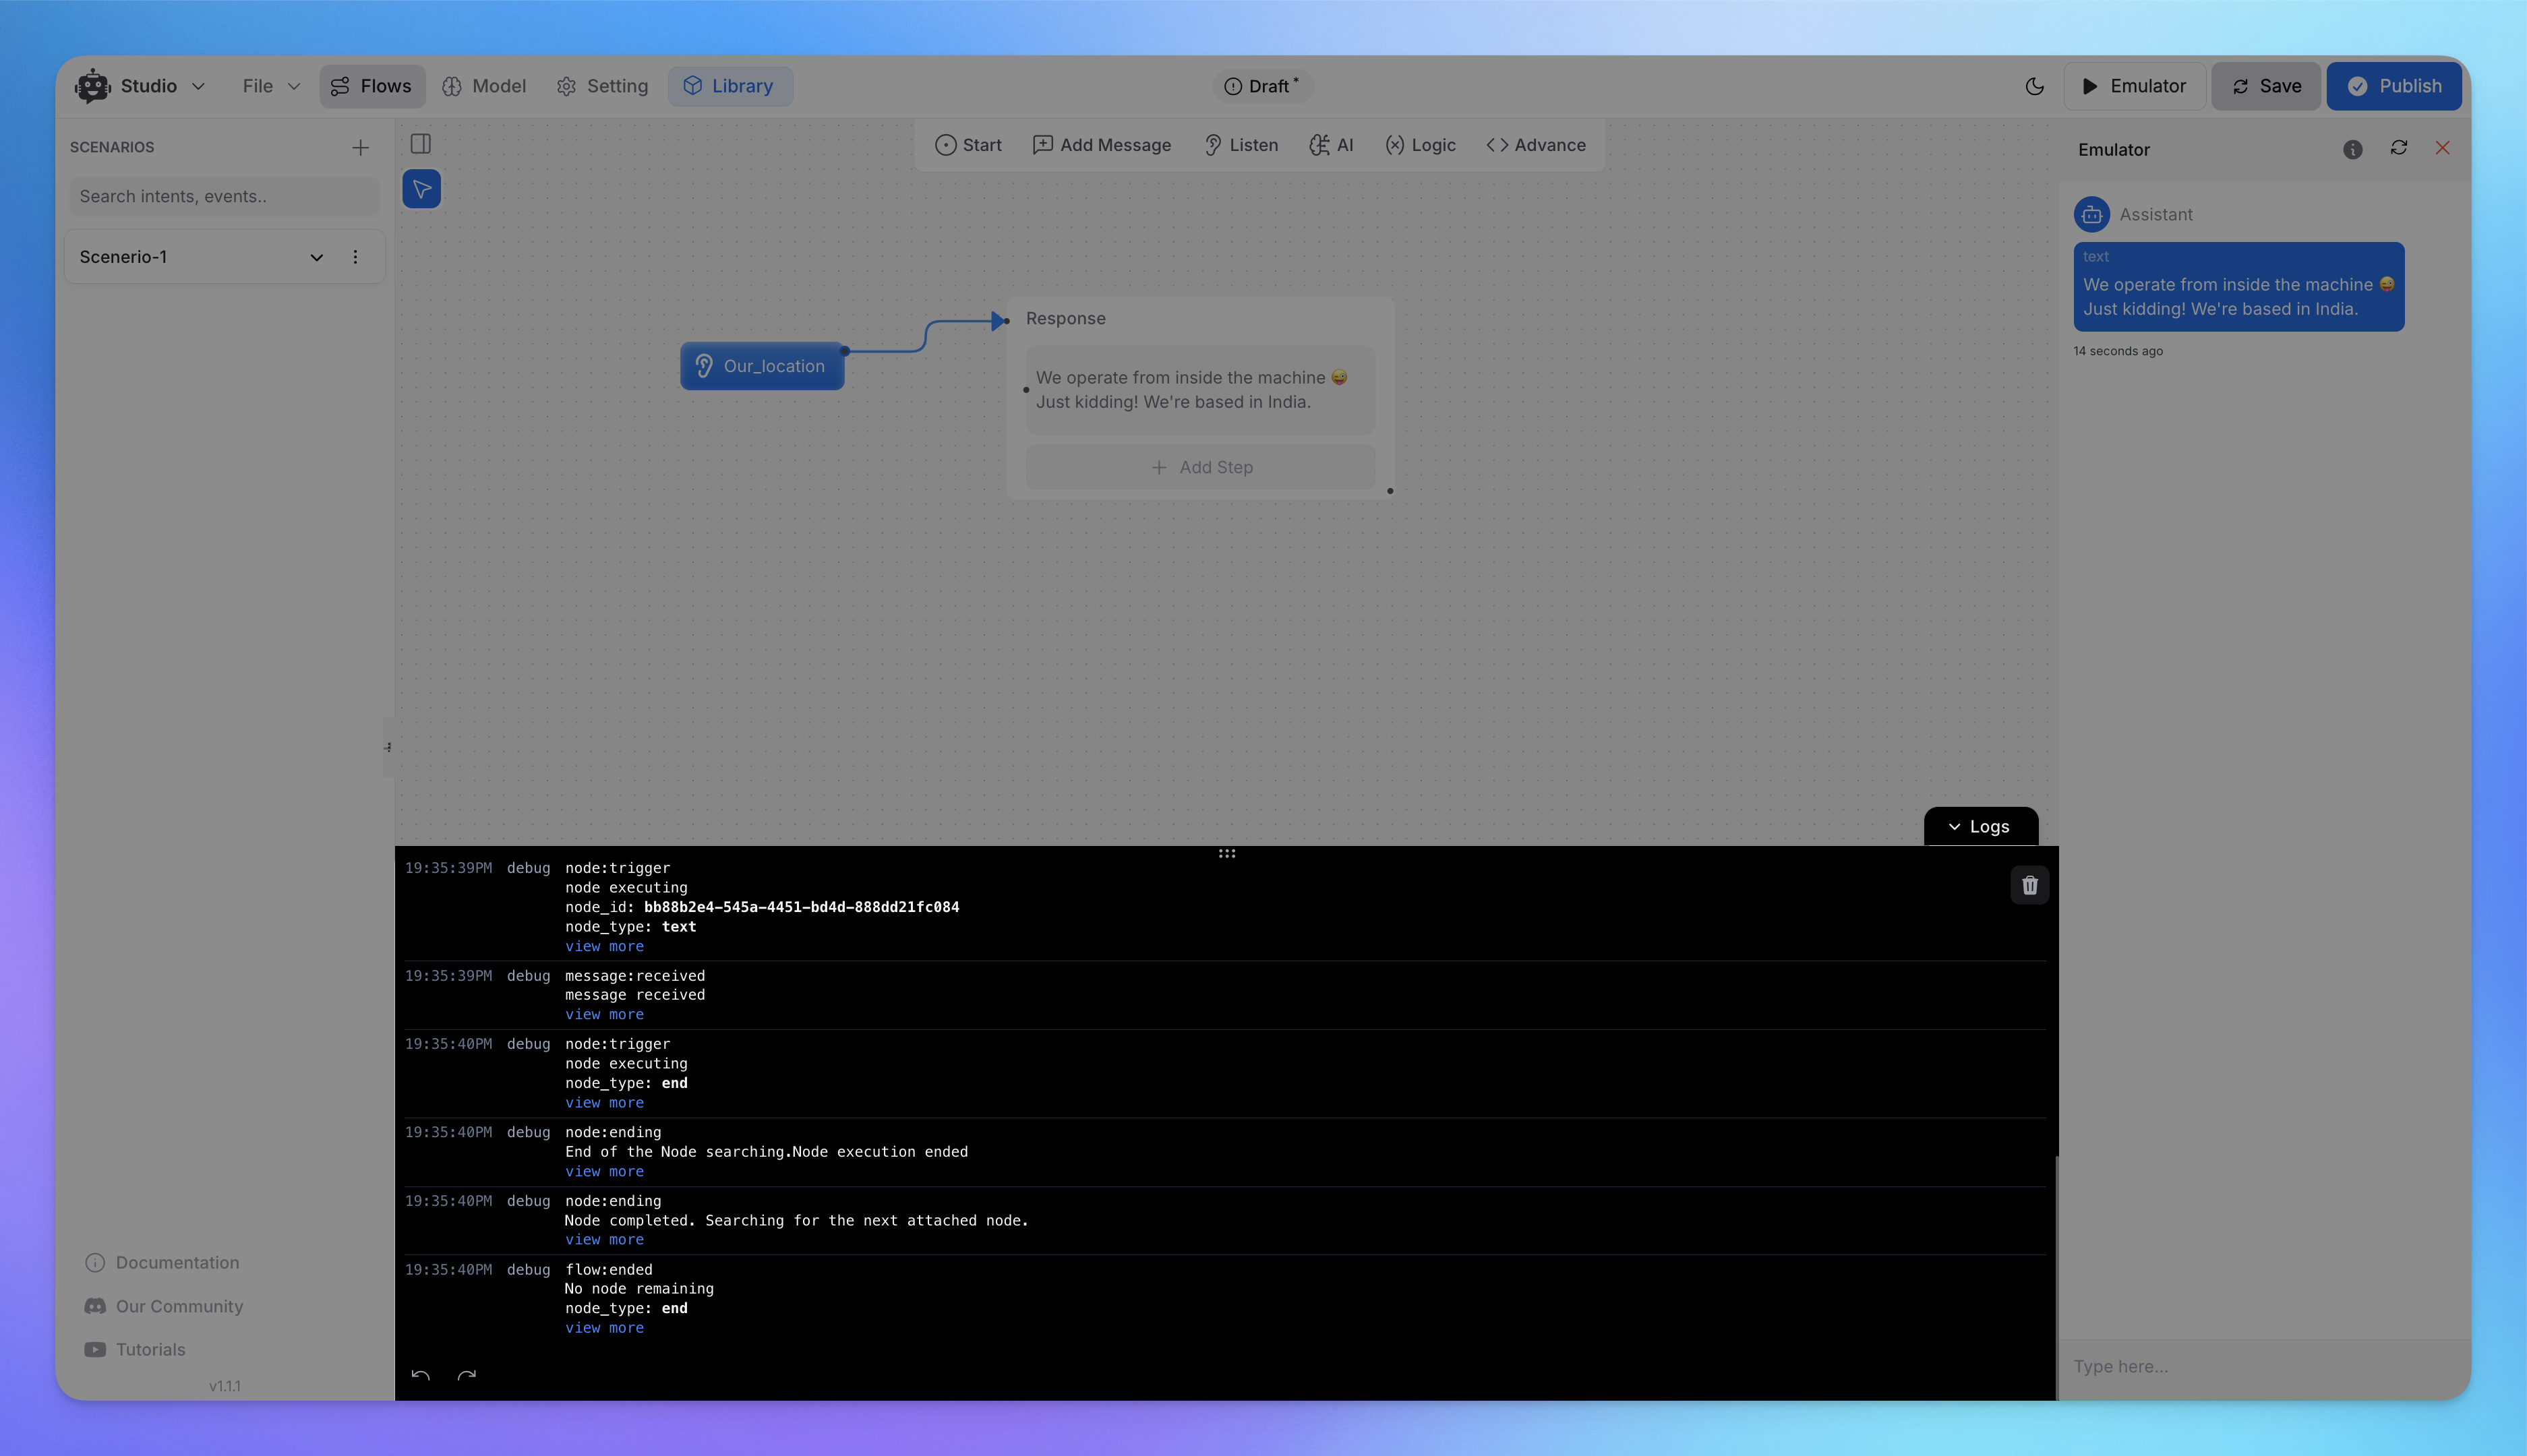Click view more under flow:ended log
2527x1456 pixels.
pyautogui.click(x=604, y=1328)
